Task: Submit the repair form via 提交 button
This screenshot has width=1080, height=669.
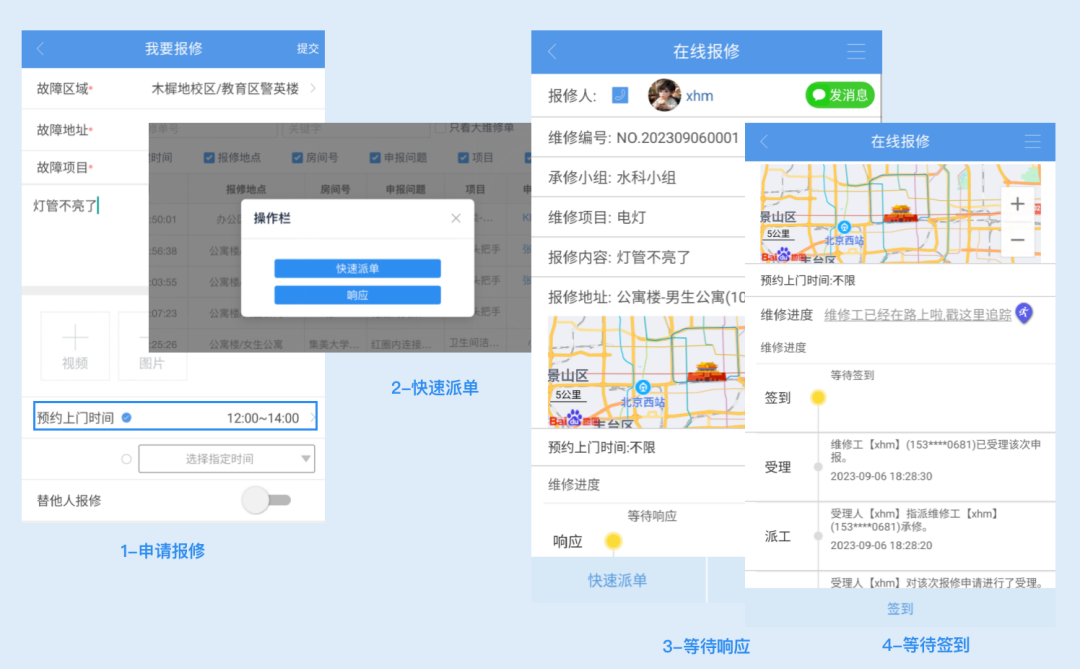Action: tap(307, 48)
